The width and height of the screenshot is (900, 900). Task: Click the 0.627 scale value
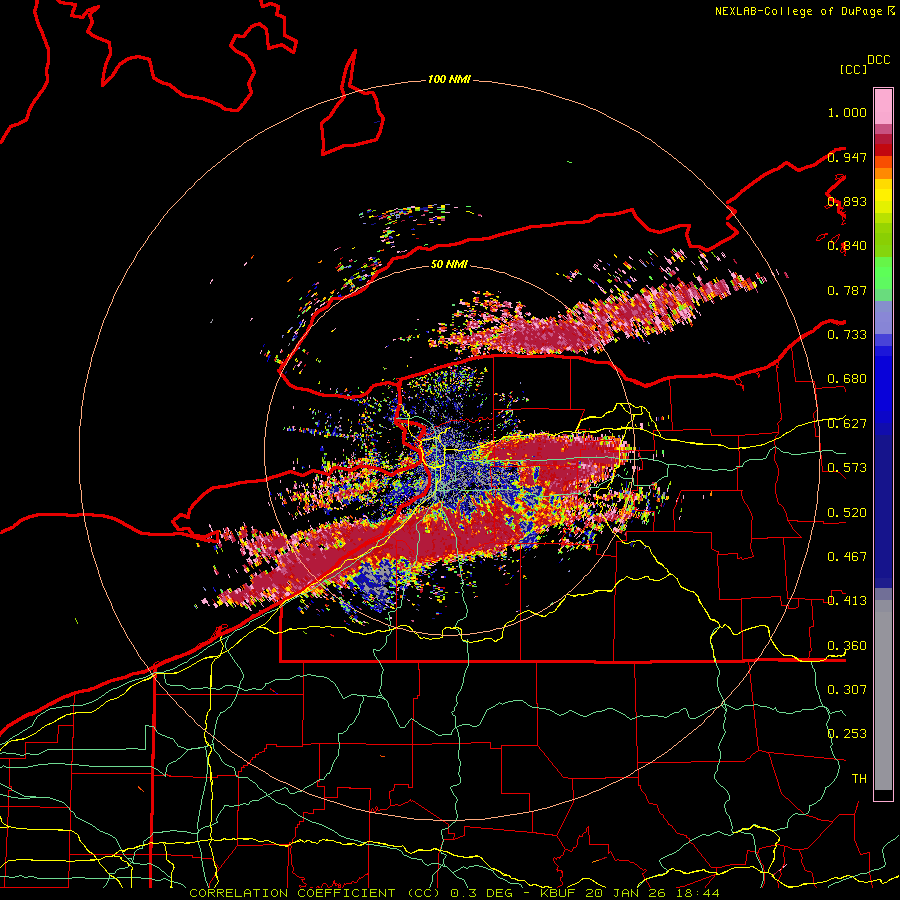coord(847,424)
